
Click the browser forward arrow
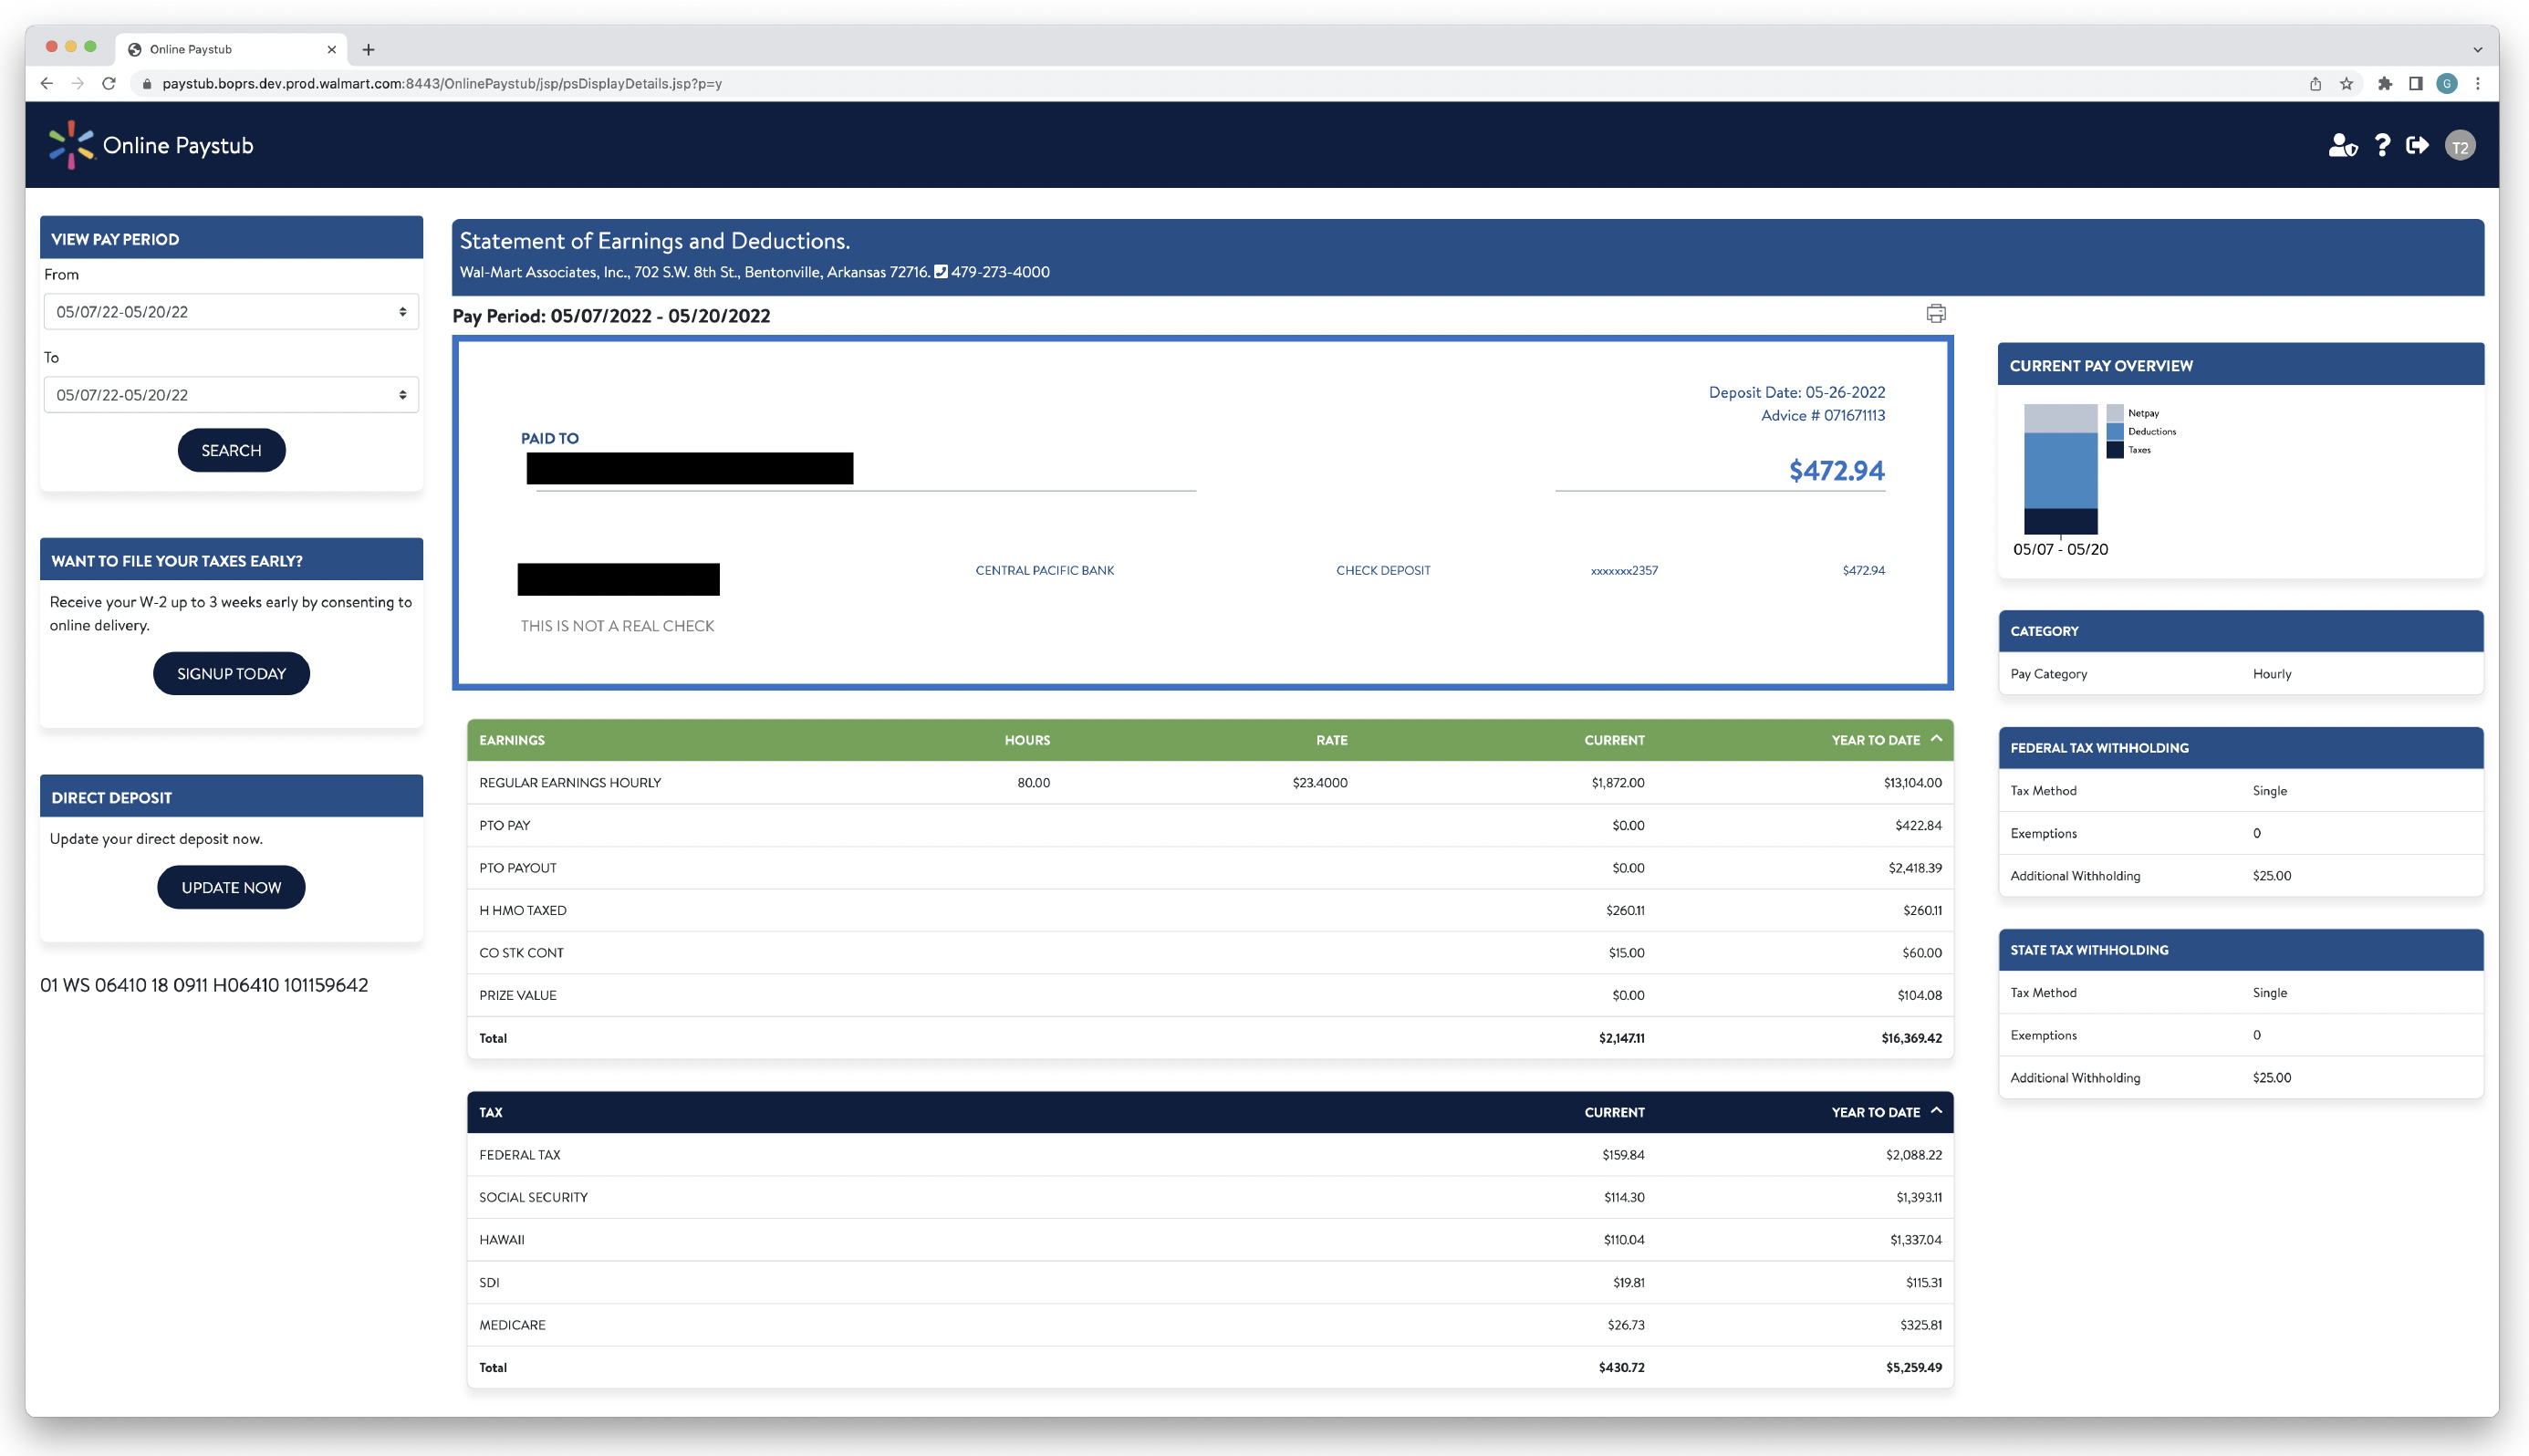[78, 83]
